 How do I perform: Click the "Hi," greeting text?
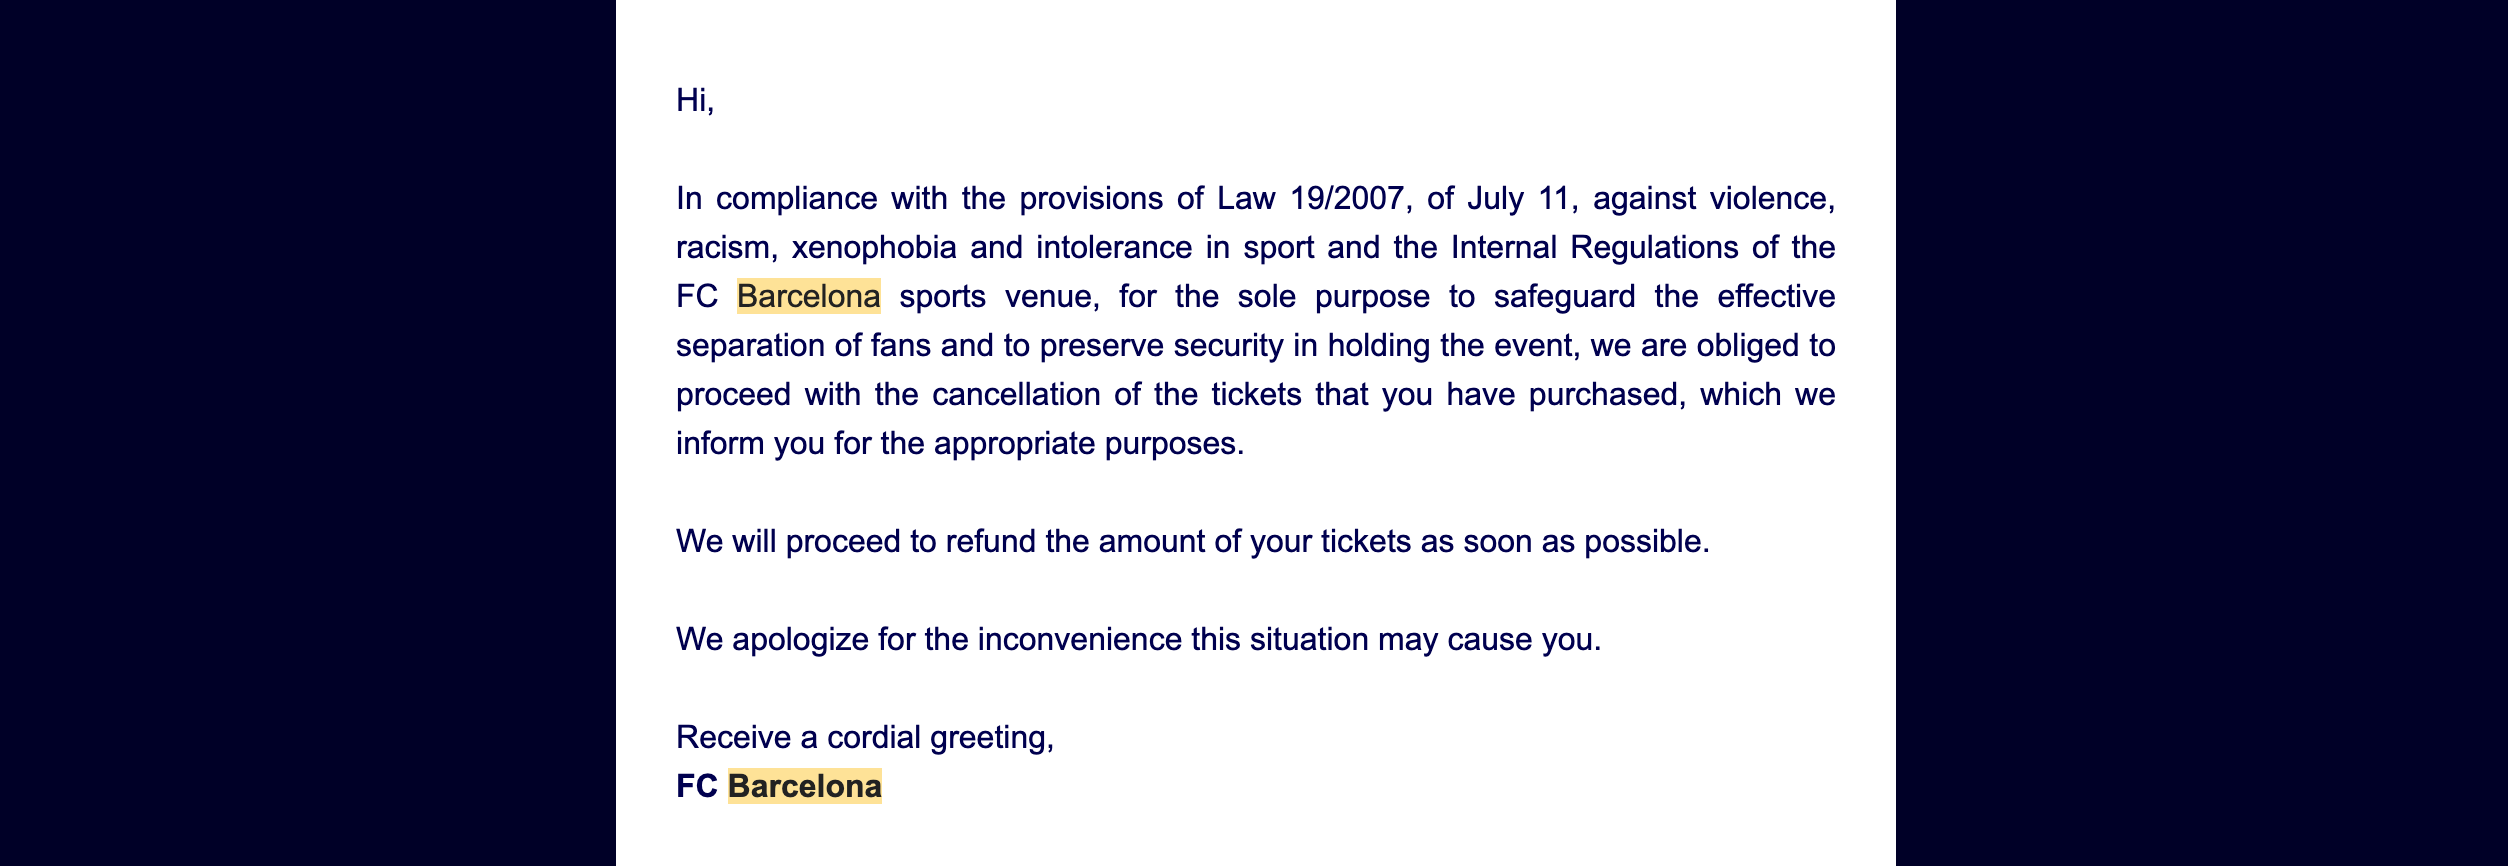click(x=695, y=101)
